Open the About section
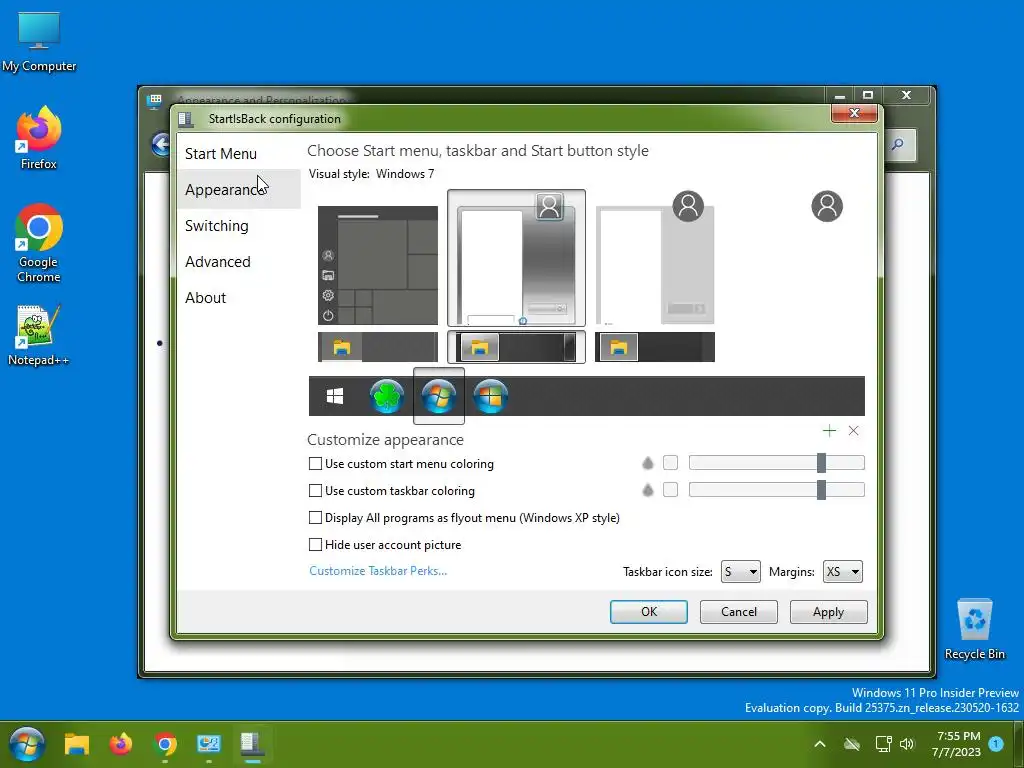 (x=206, y=297)
